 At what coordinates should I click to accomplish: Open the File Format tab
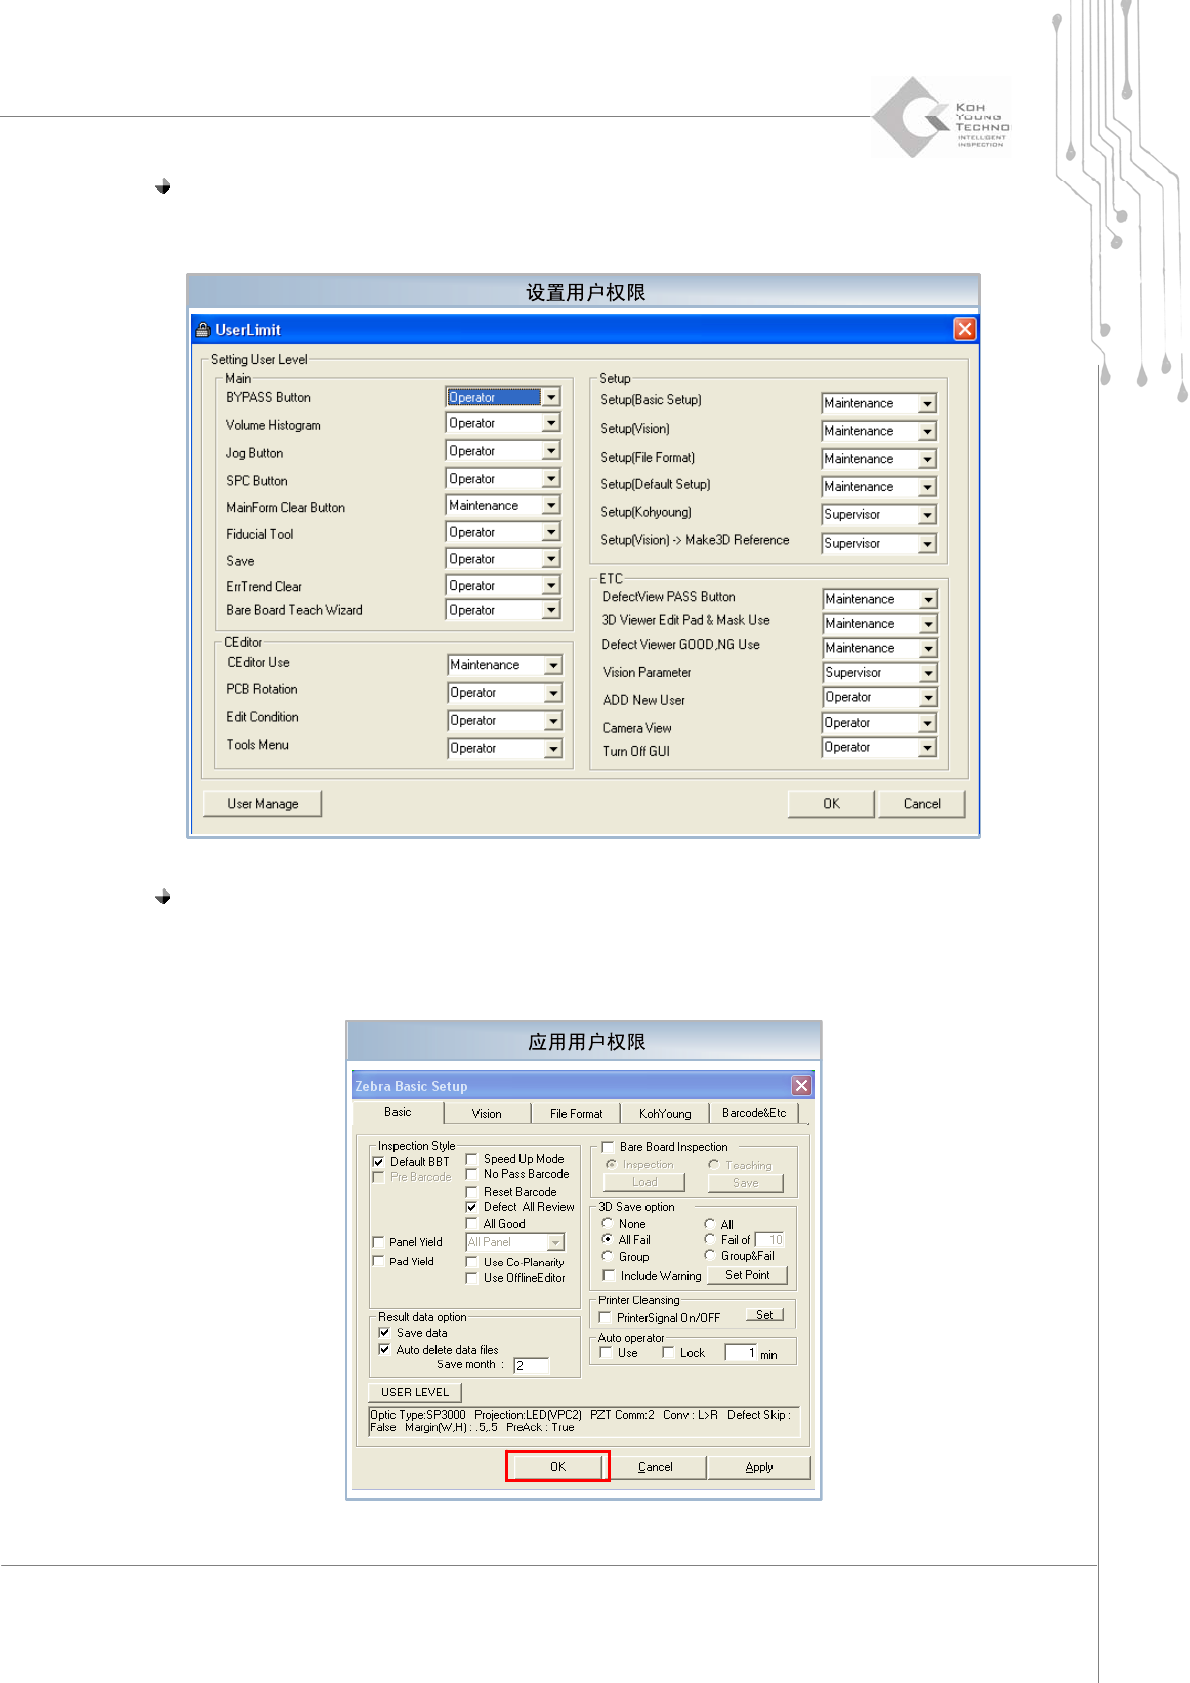point(576,1114)
